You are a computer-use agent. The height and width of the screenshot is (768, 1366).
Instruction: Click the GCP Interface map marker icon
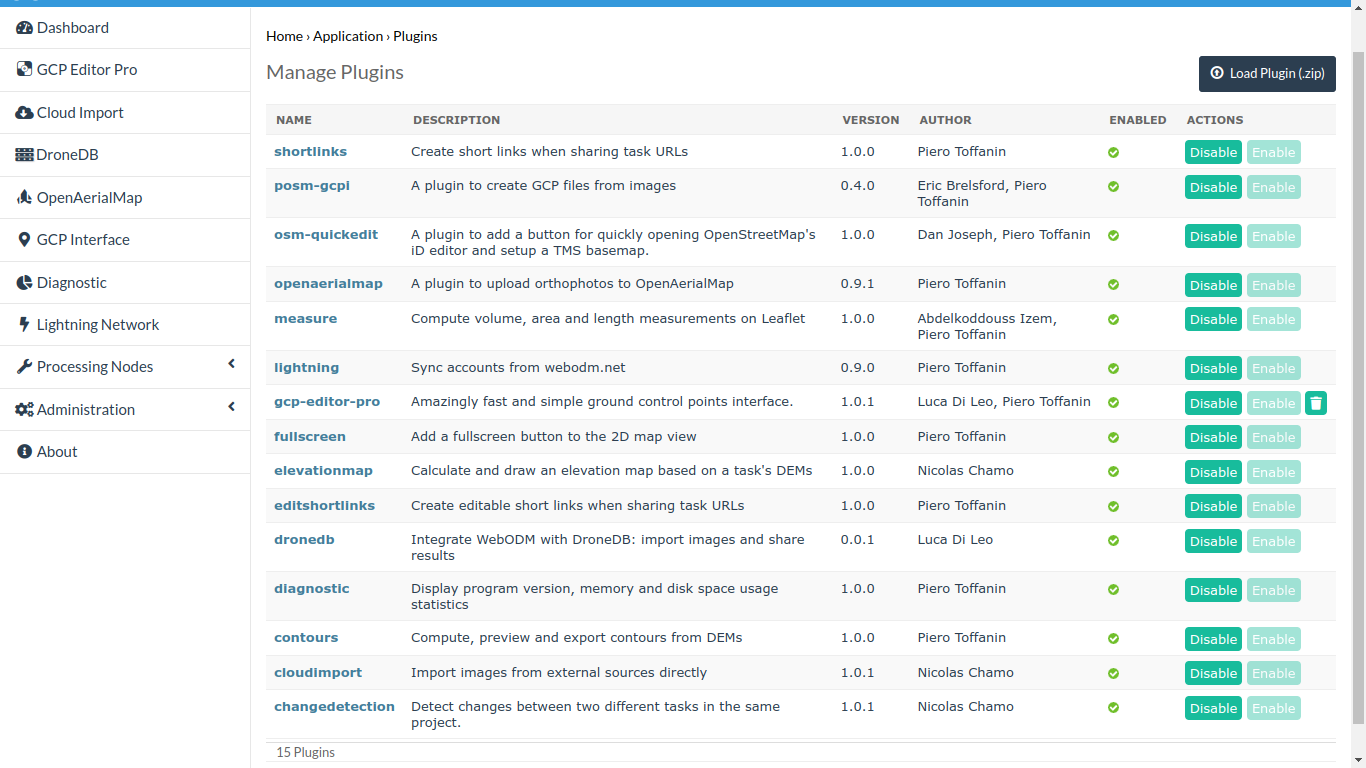22,240
